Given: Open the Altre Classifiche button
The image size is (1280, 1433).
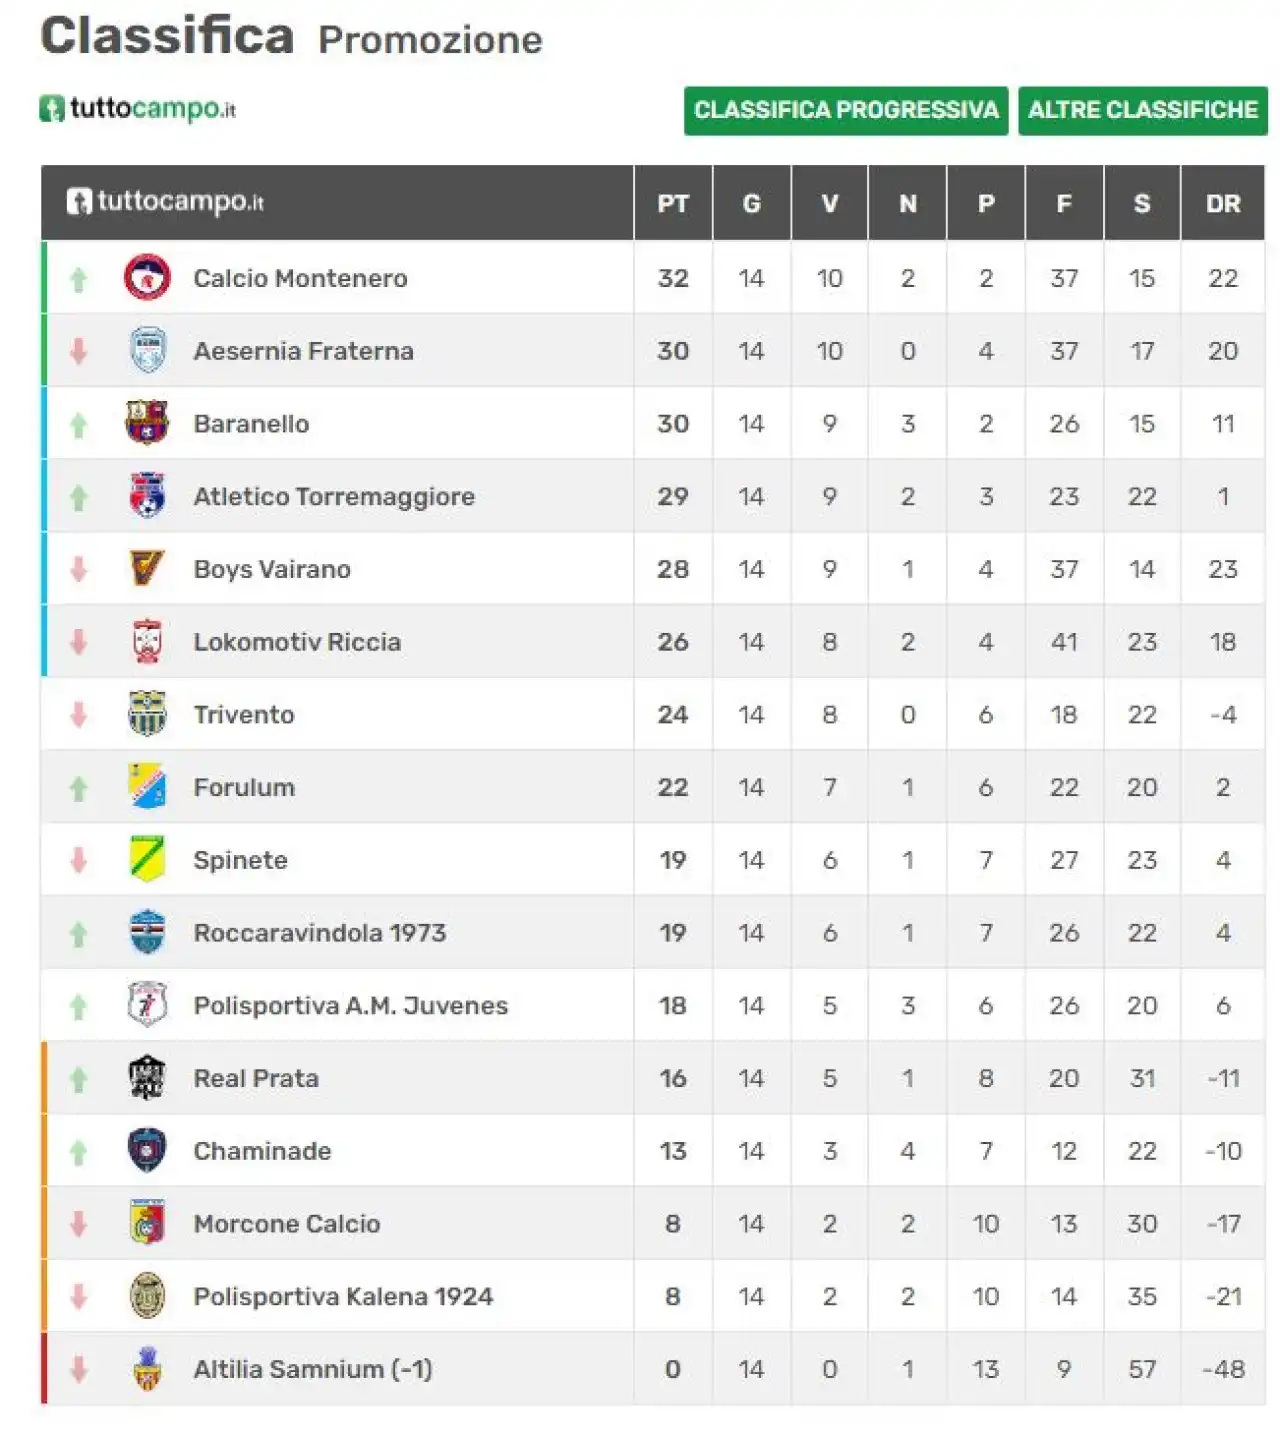Looking at the screenshot, I should coord(1143,110).
